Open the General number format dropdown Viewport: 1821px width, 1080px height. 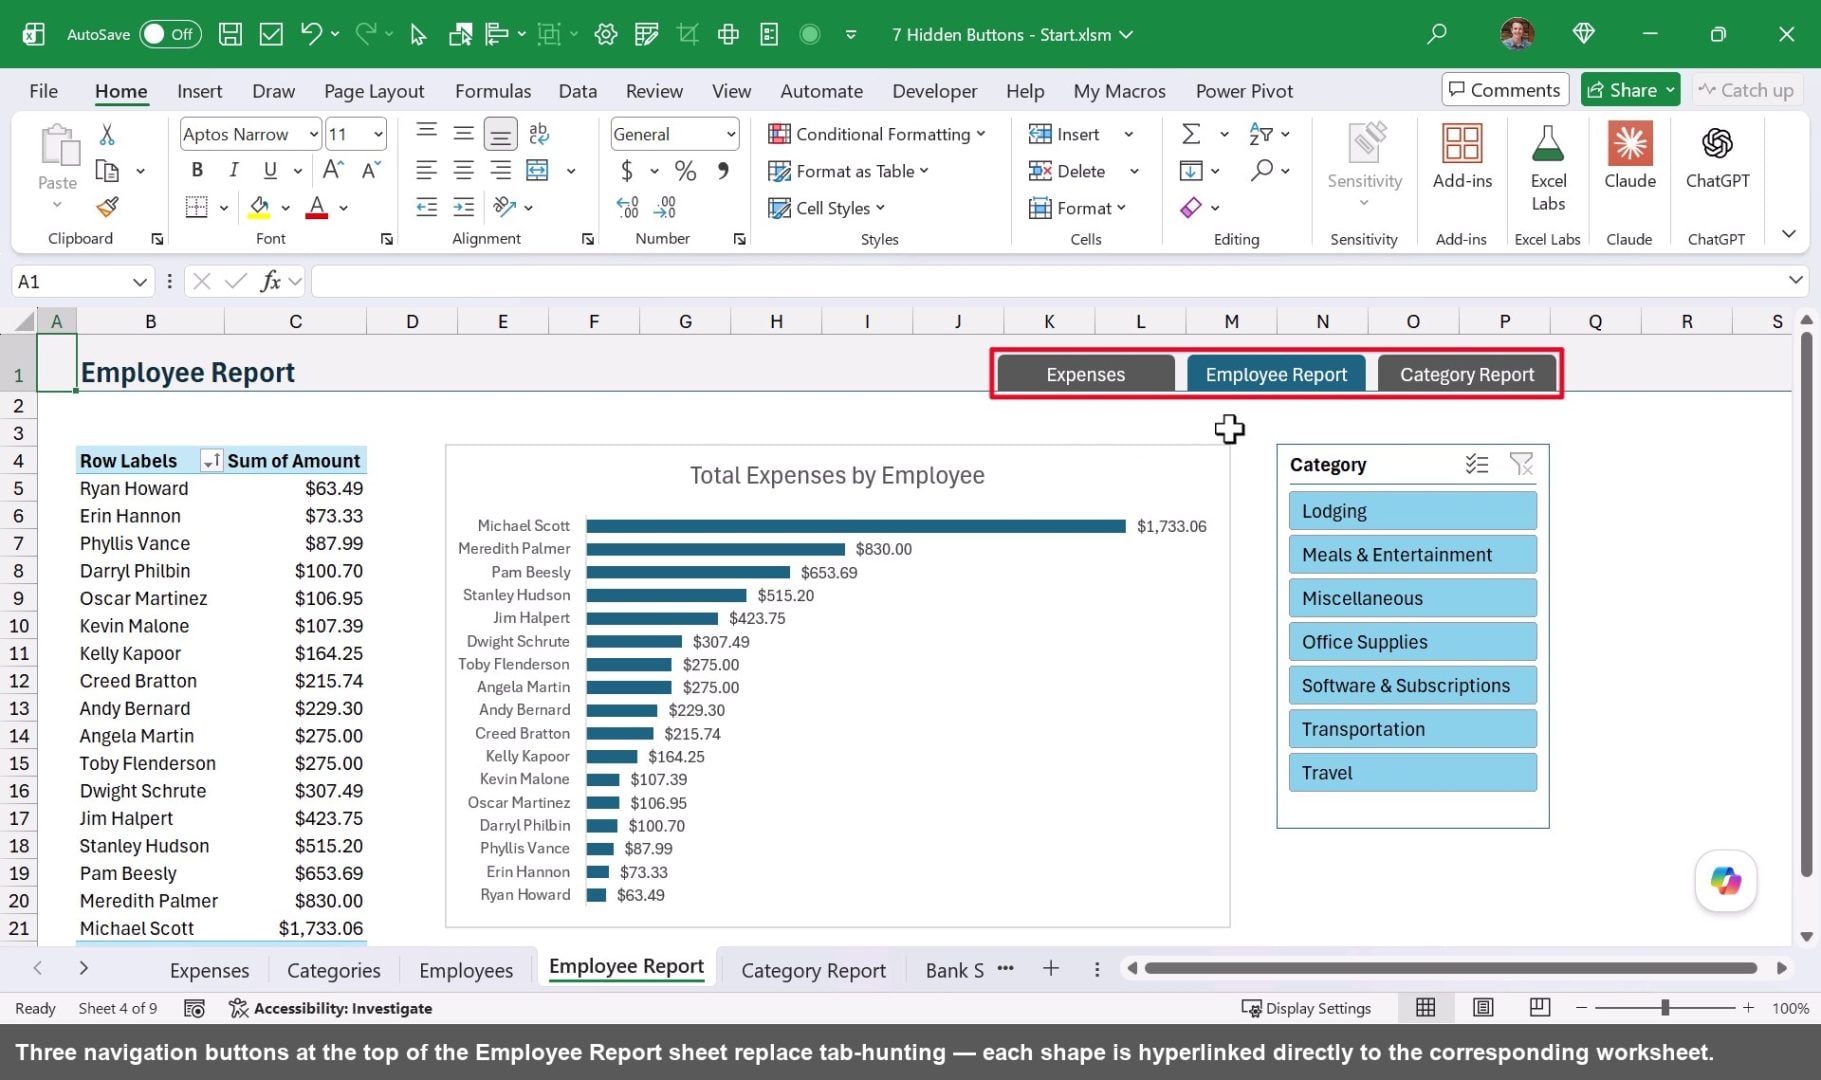(731, 134)
